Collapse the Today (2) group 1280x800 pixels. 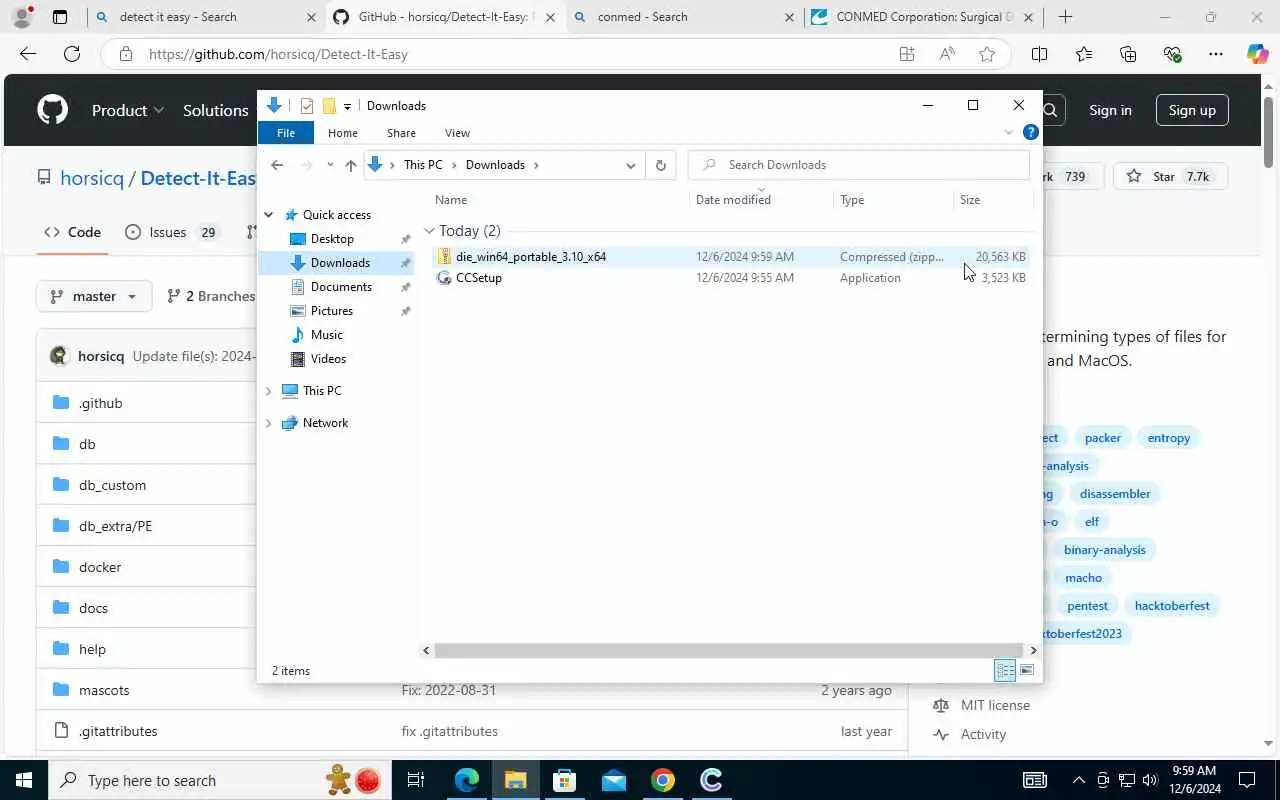tap(429, 231)
